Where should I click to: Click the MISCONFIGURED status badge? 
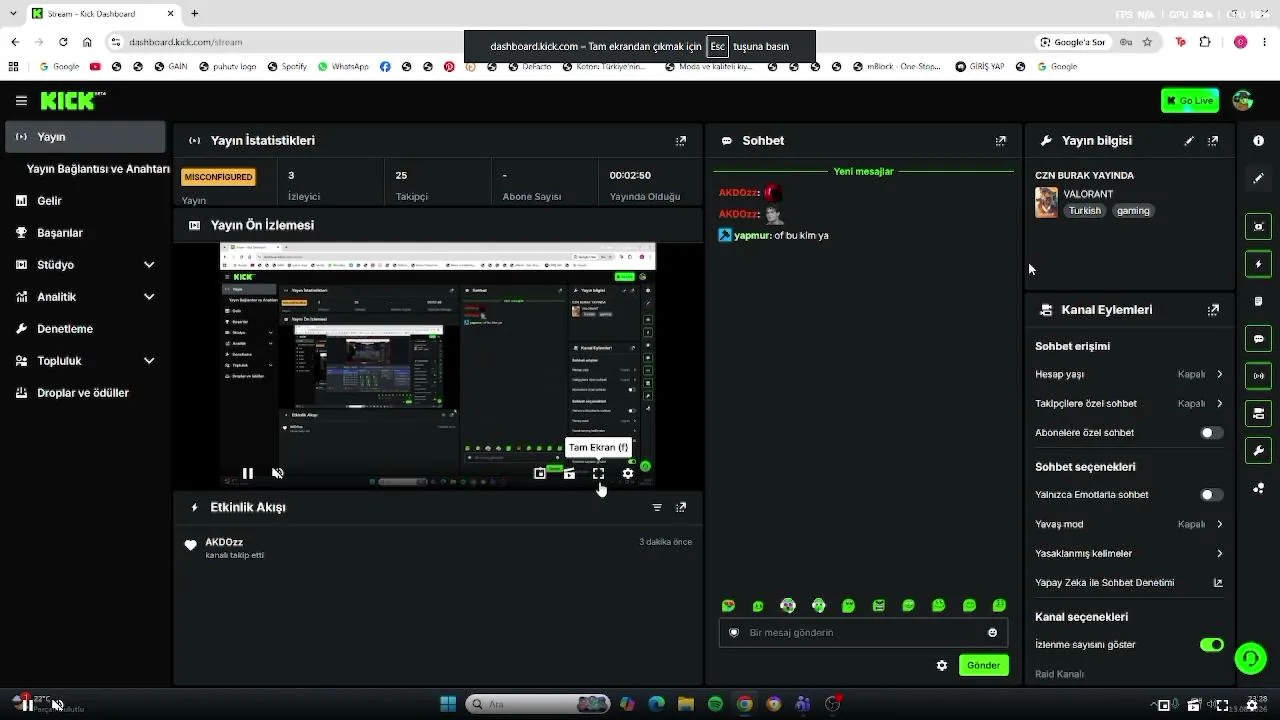click(218, 177)
